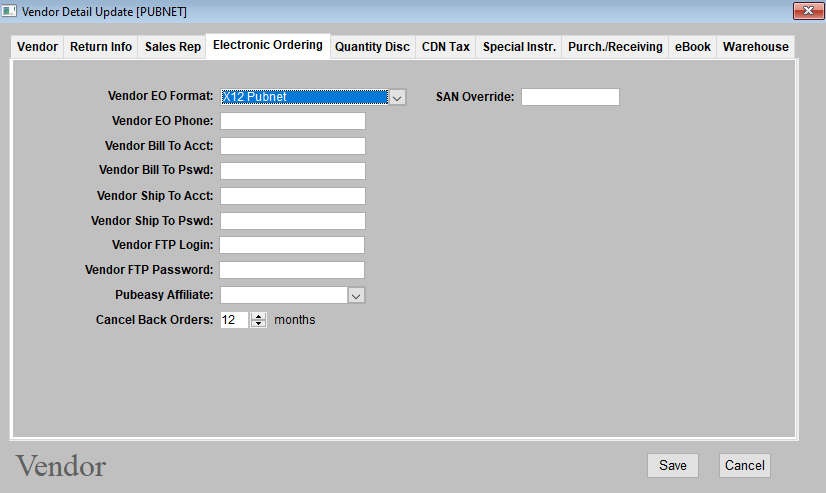Click the window icon in the title bar
The width and height of the screenshot is (826, 493).
tap(10, 11)
